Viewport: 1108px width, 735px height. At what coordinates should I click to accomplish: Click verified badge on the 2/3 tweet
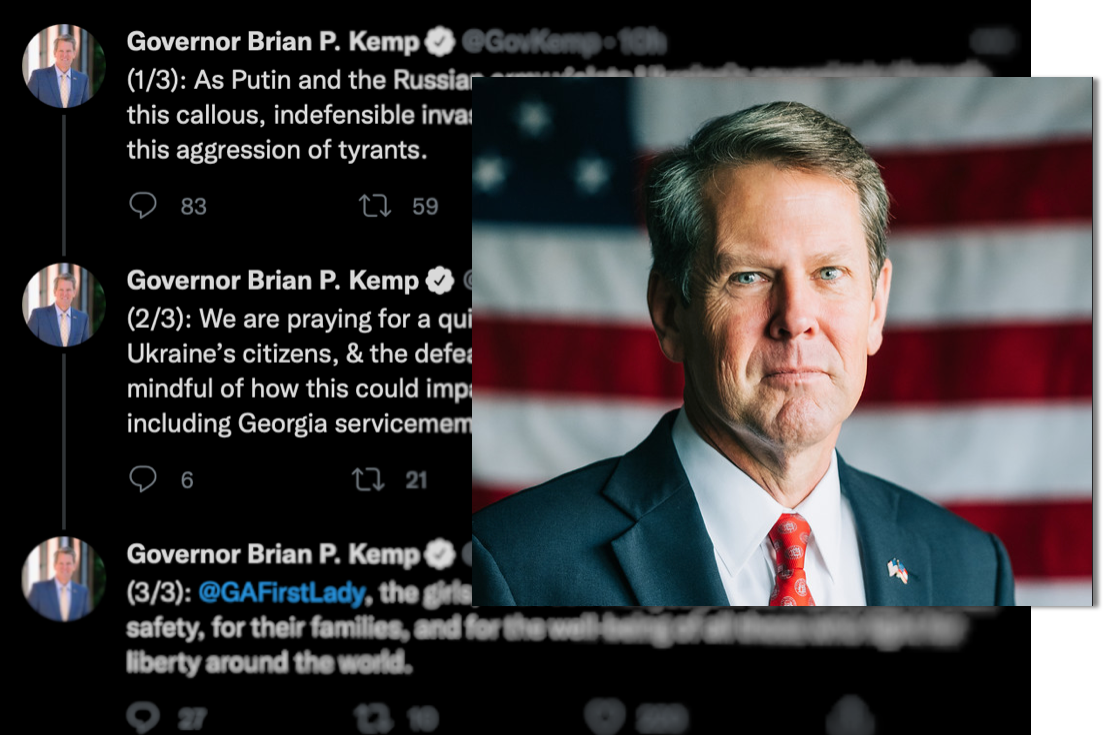[x=440, y=281]
